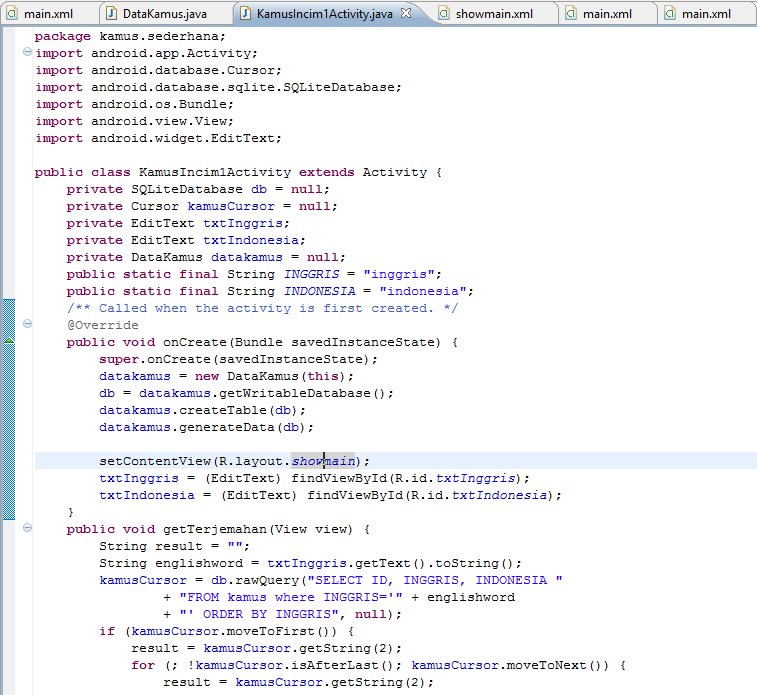The height and width of the screenshot is (695, 757).
Task: Open main.xml tab right after showmain.xml
Action: (x=607, y=14)
